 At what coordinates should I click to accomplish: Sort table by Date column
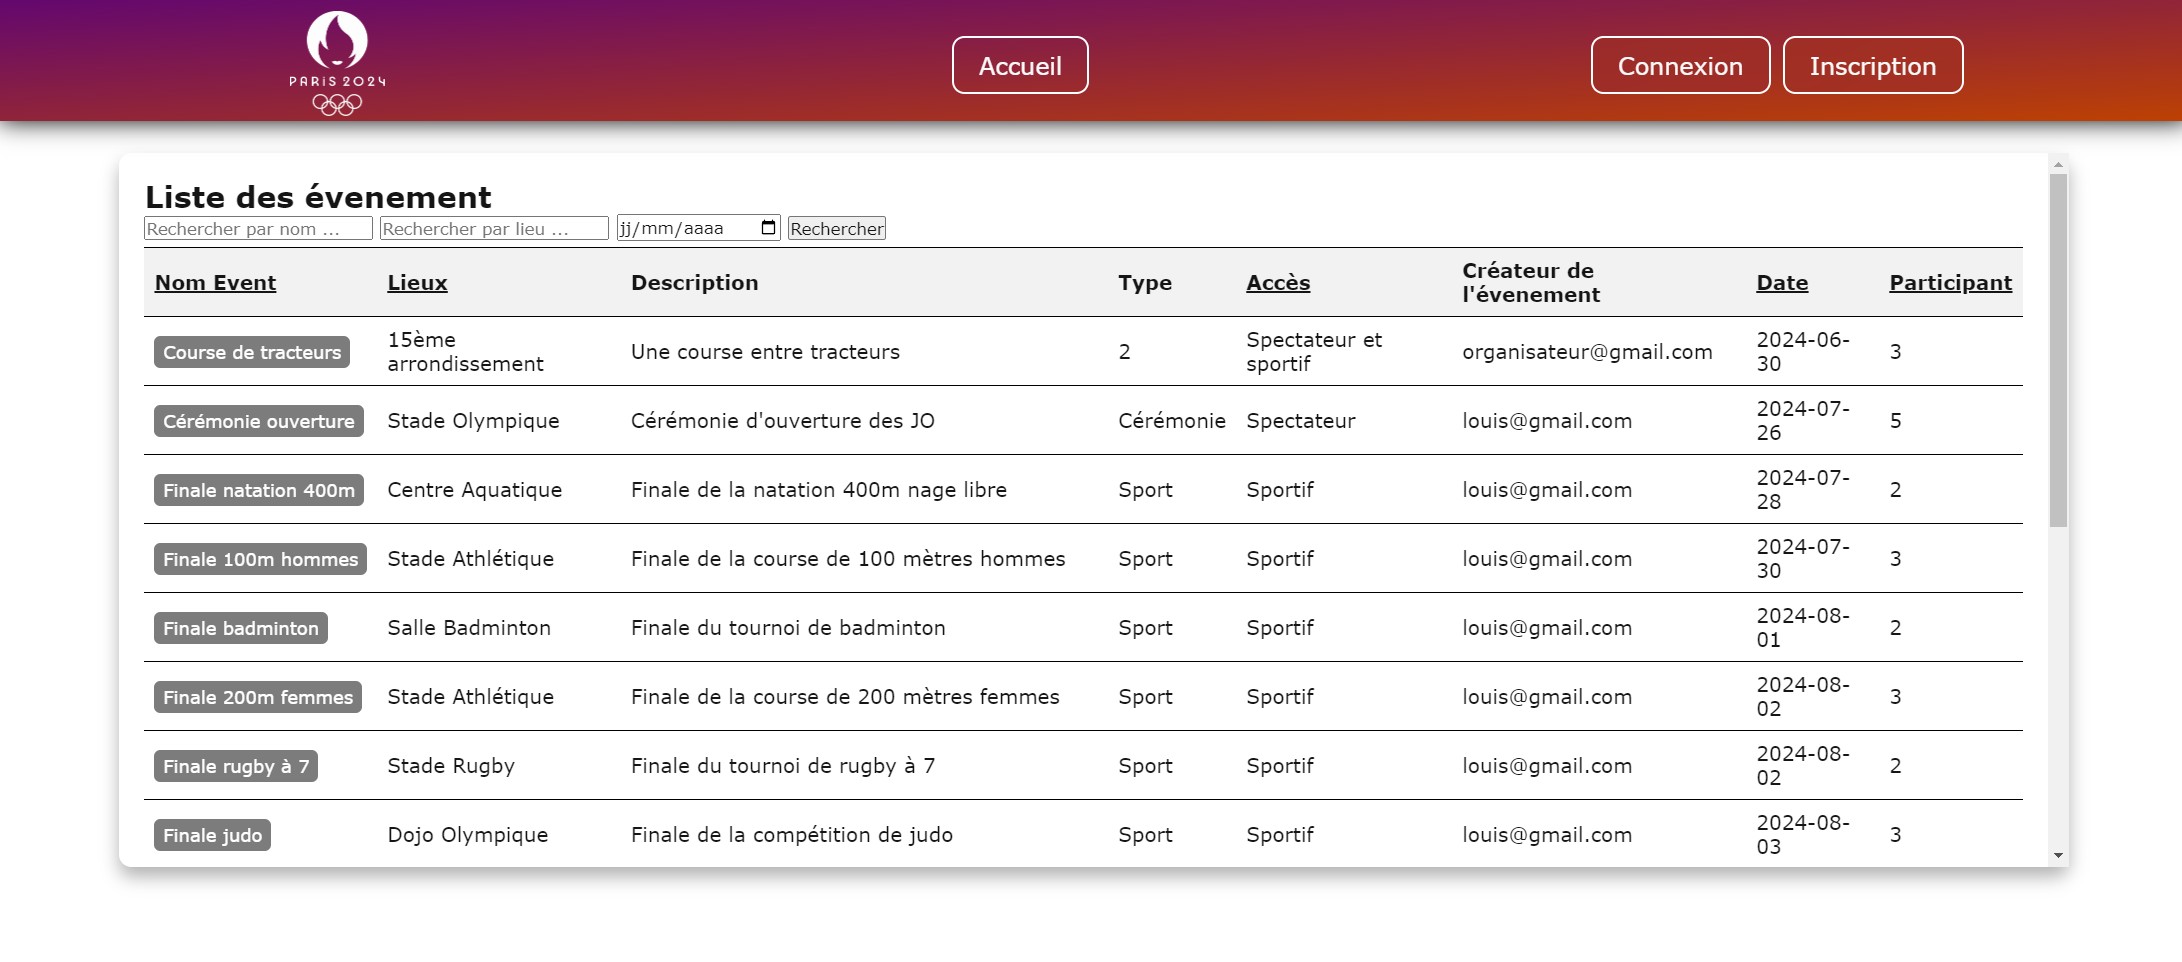click(x=1781, y=283)
